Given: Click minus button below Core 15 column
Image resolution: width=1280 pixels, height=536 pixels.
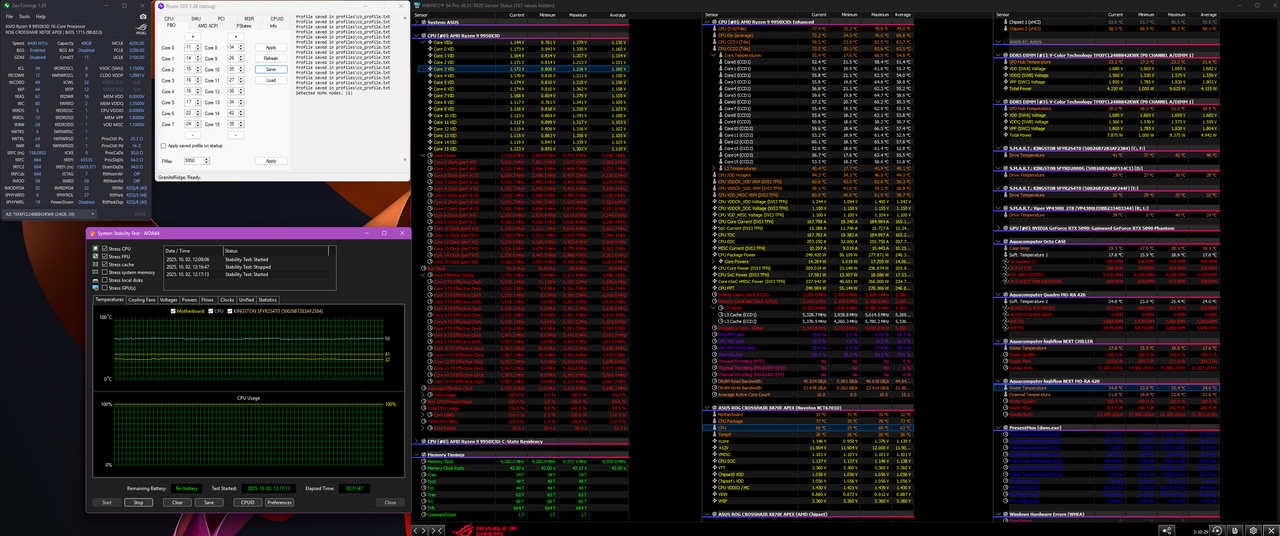Looking at the screenshot, I should 236,135.
